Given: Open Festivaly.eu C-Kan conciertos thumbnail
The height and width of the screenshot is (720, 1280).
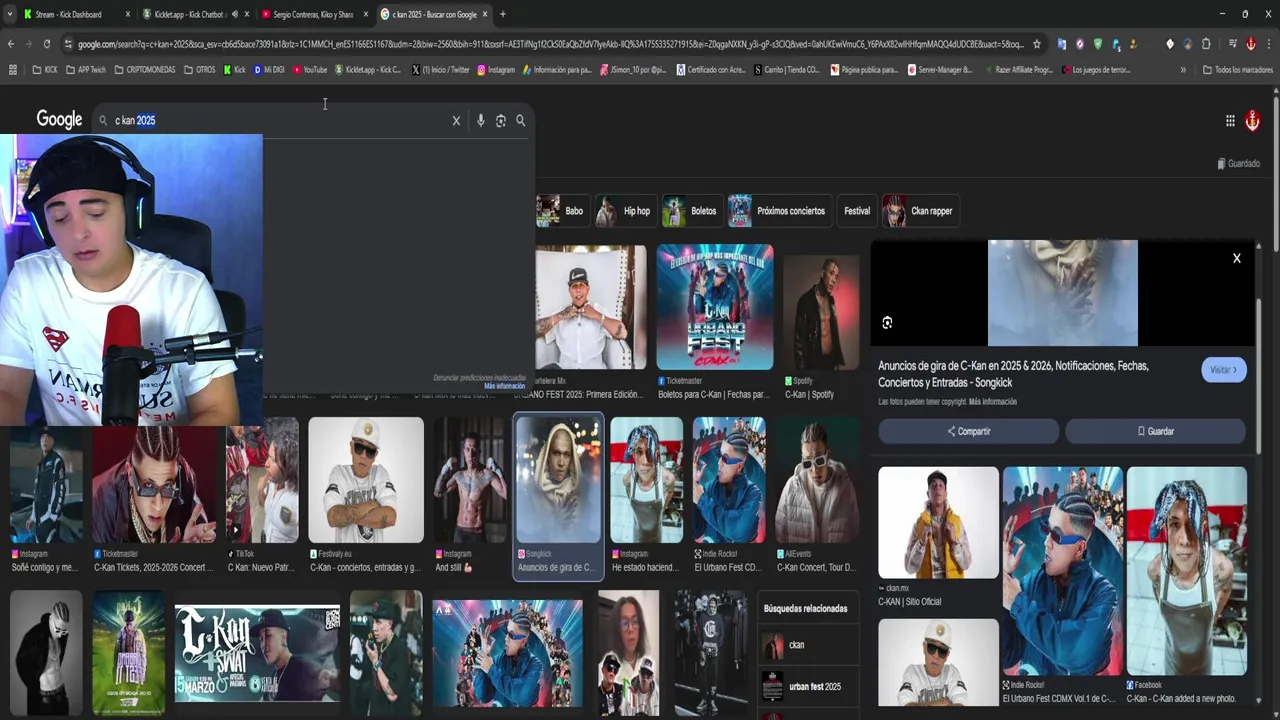Looking at the screenshot, I should tap(366, 480).
